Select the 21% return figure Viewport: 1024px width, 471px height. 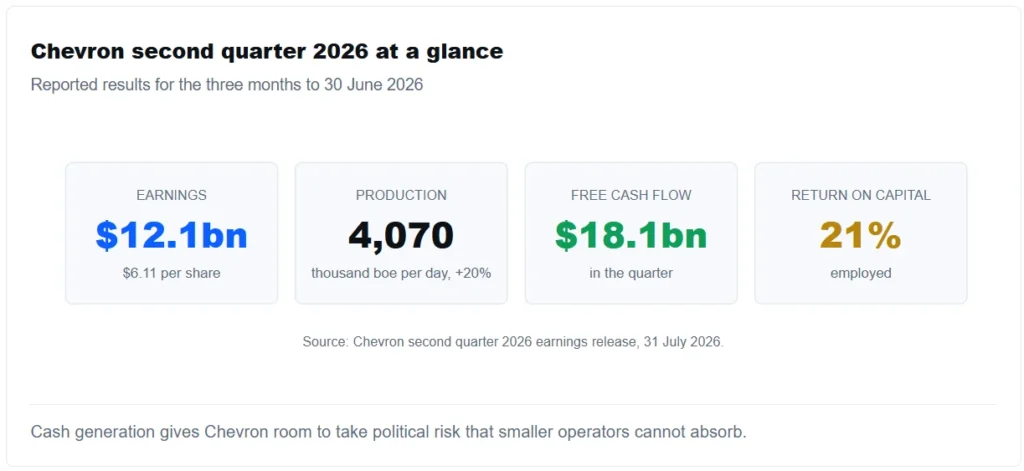[x=861, y=235]
